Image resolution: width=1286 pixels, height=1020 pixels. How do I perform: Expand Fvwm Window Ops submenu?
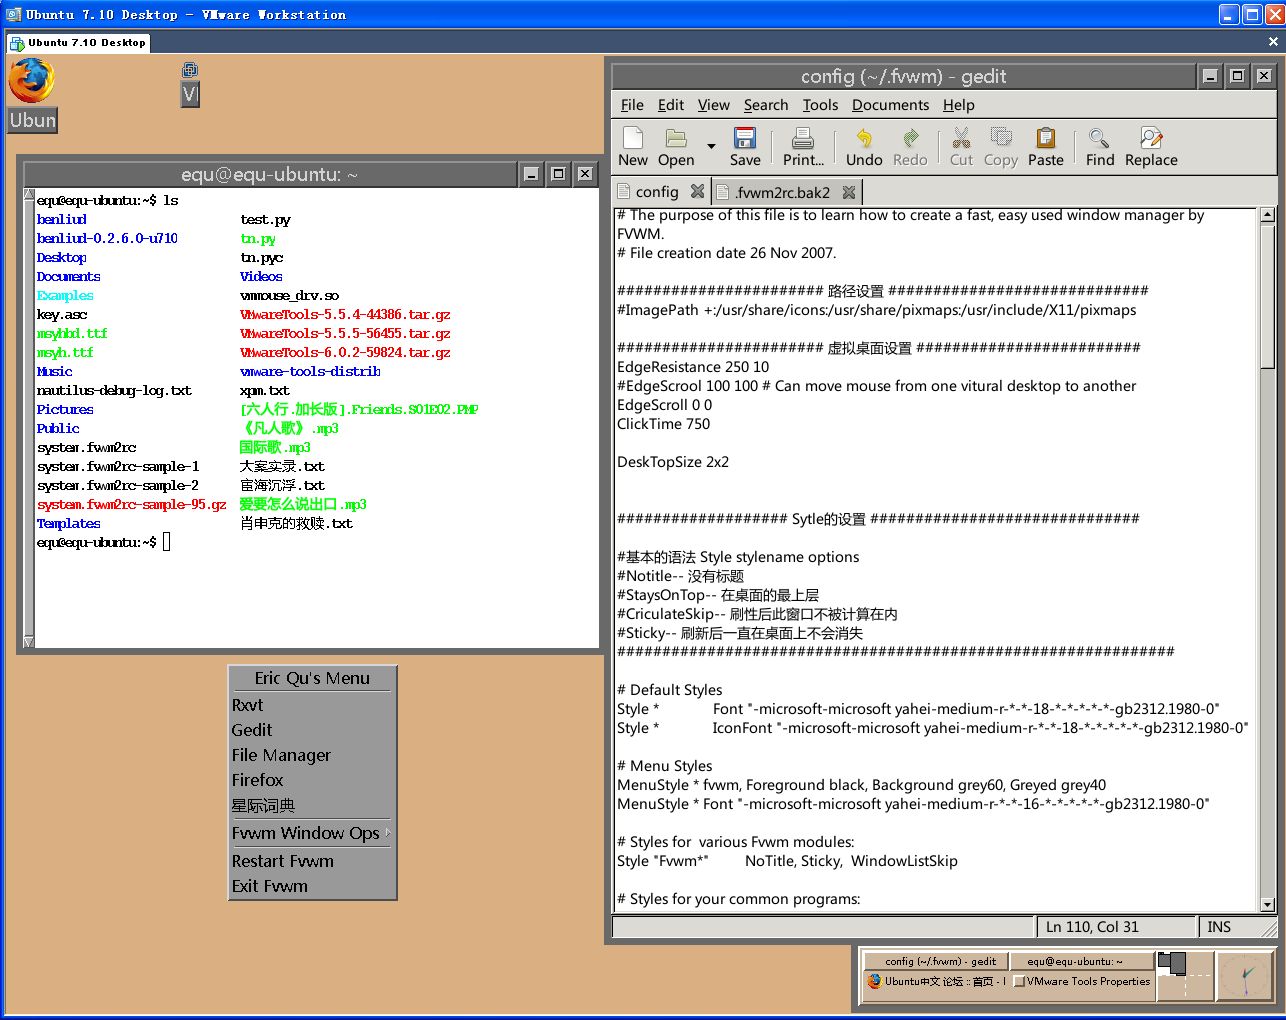pos(311,833)
